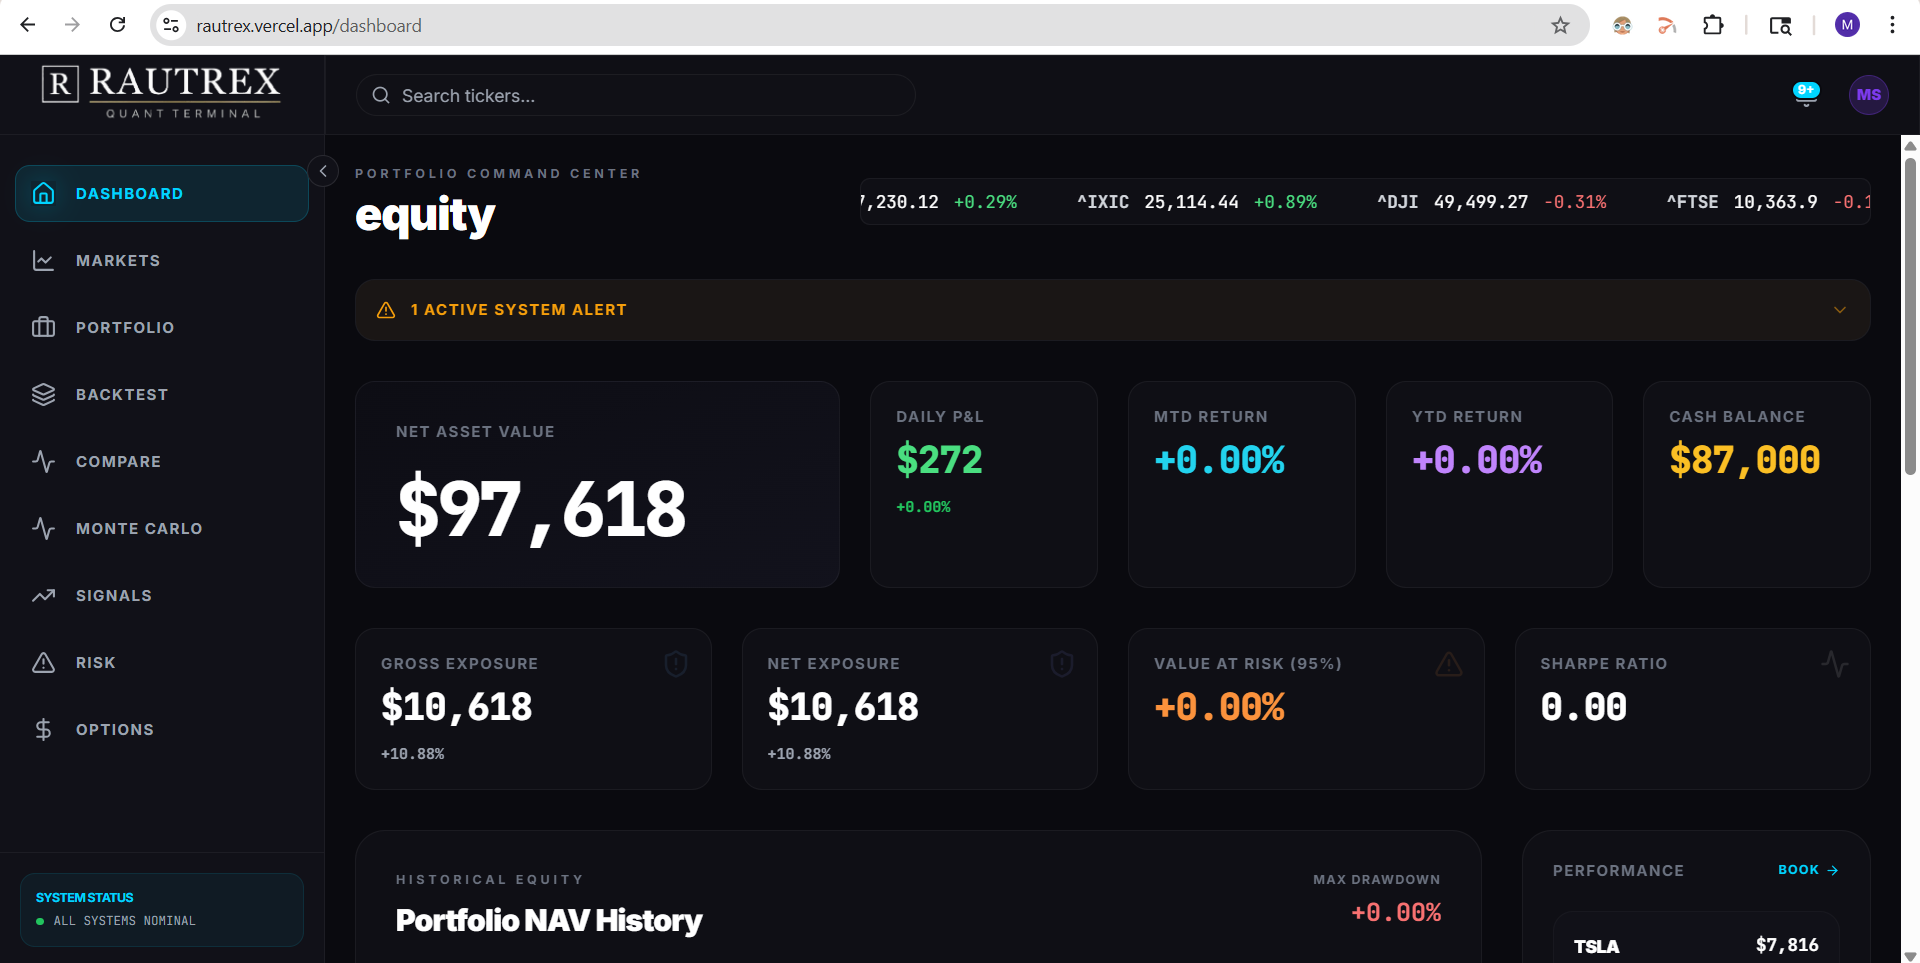Click the browser back arrow
The height and width of the screenshot is (963, 1920).
[28, 25]
